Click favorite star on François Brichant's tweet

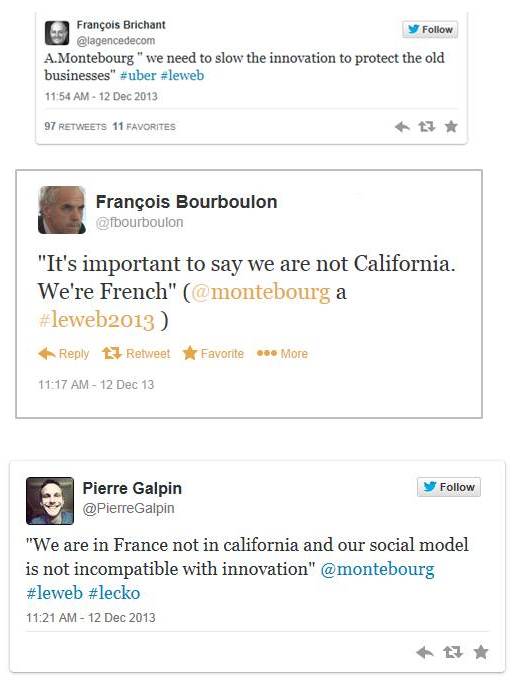pyautogui.click(x=451, y=126)
